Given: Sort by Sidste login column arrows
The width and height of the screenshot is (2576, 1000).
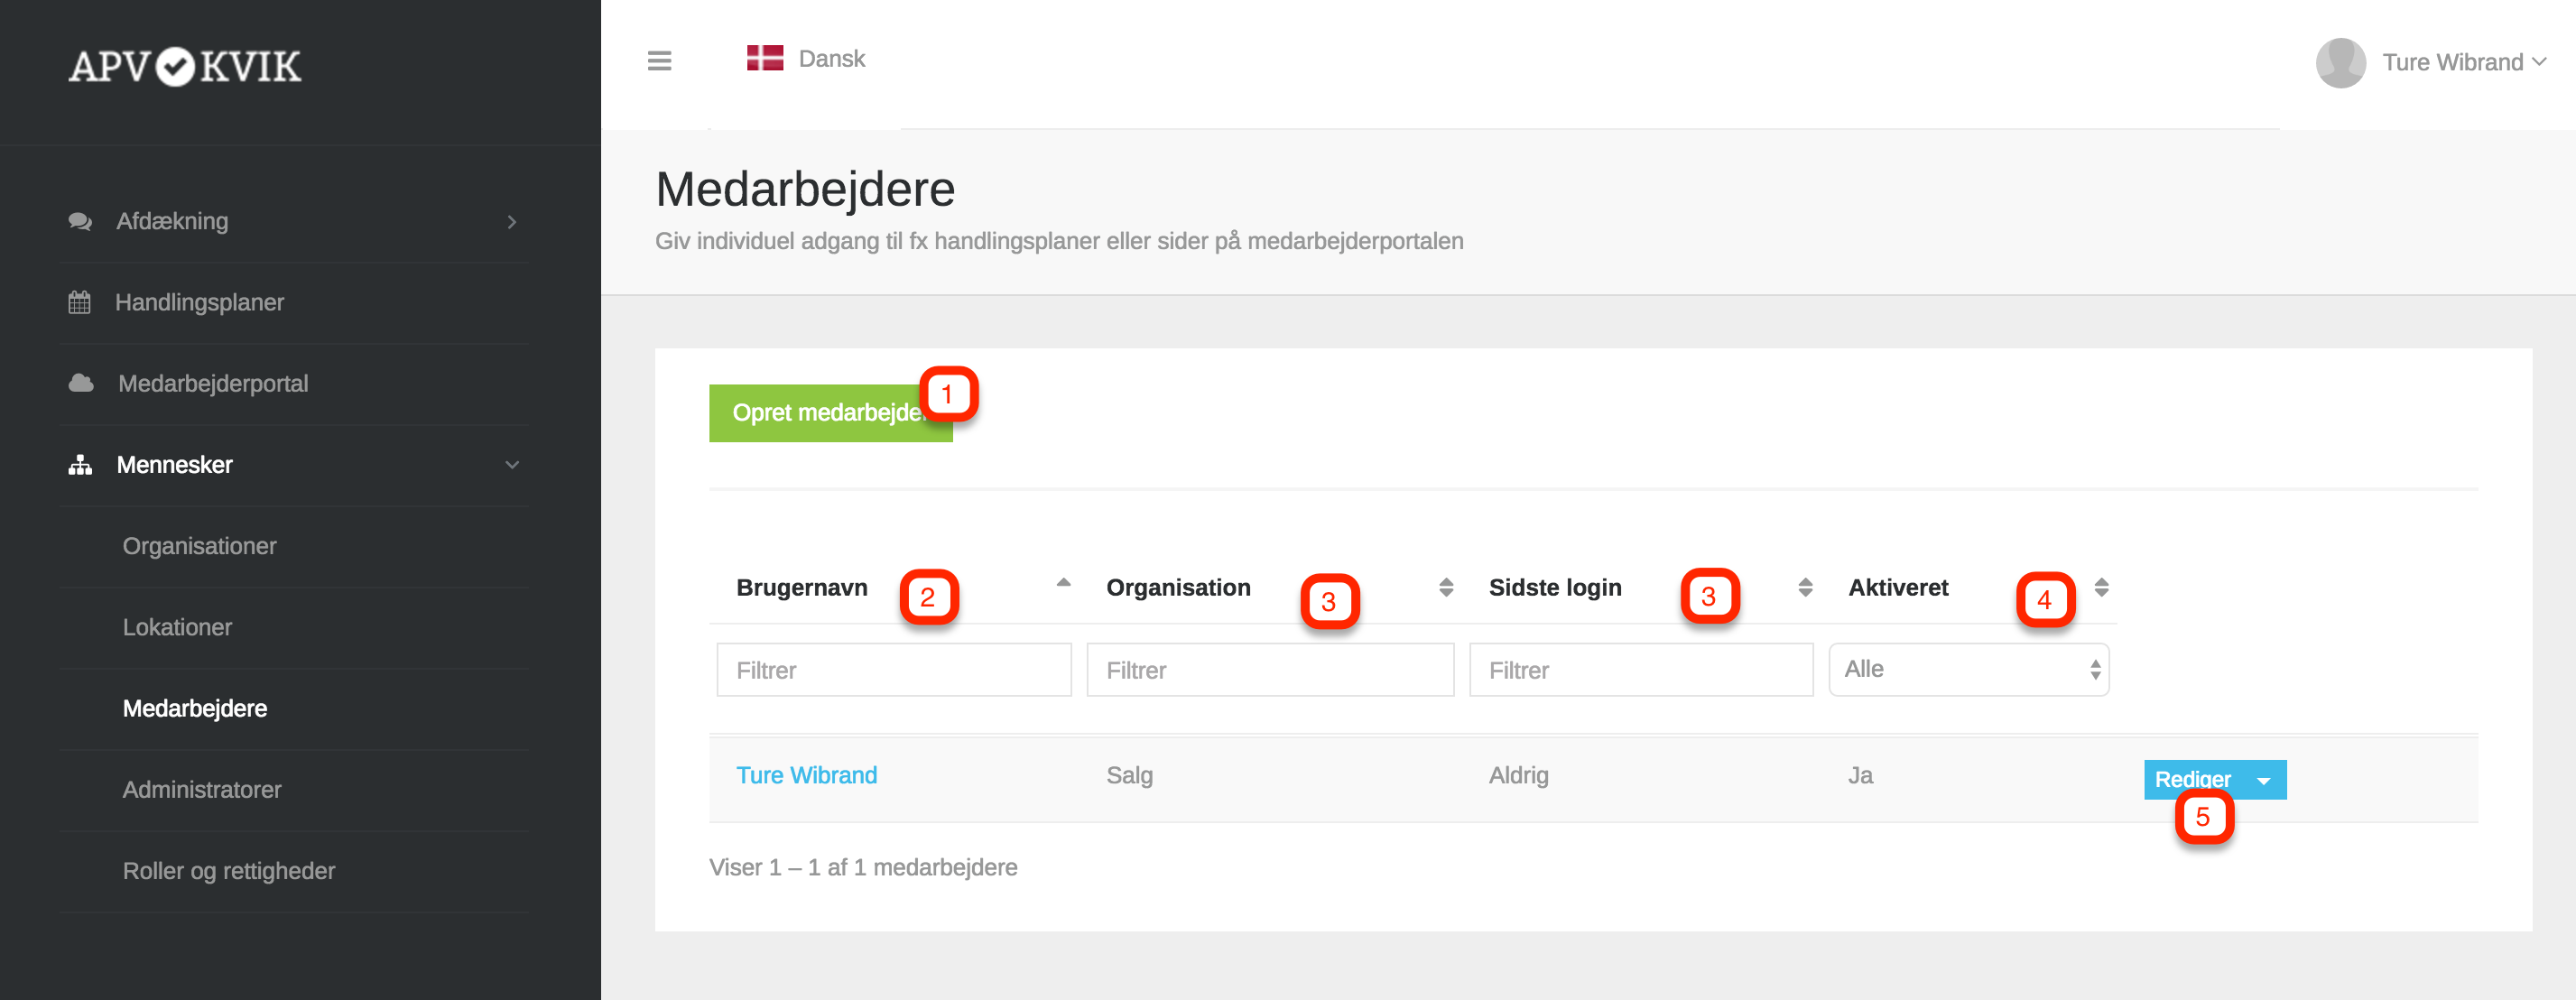Looking at the screenshot, I should pos(1804,588).
